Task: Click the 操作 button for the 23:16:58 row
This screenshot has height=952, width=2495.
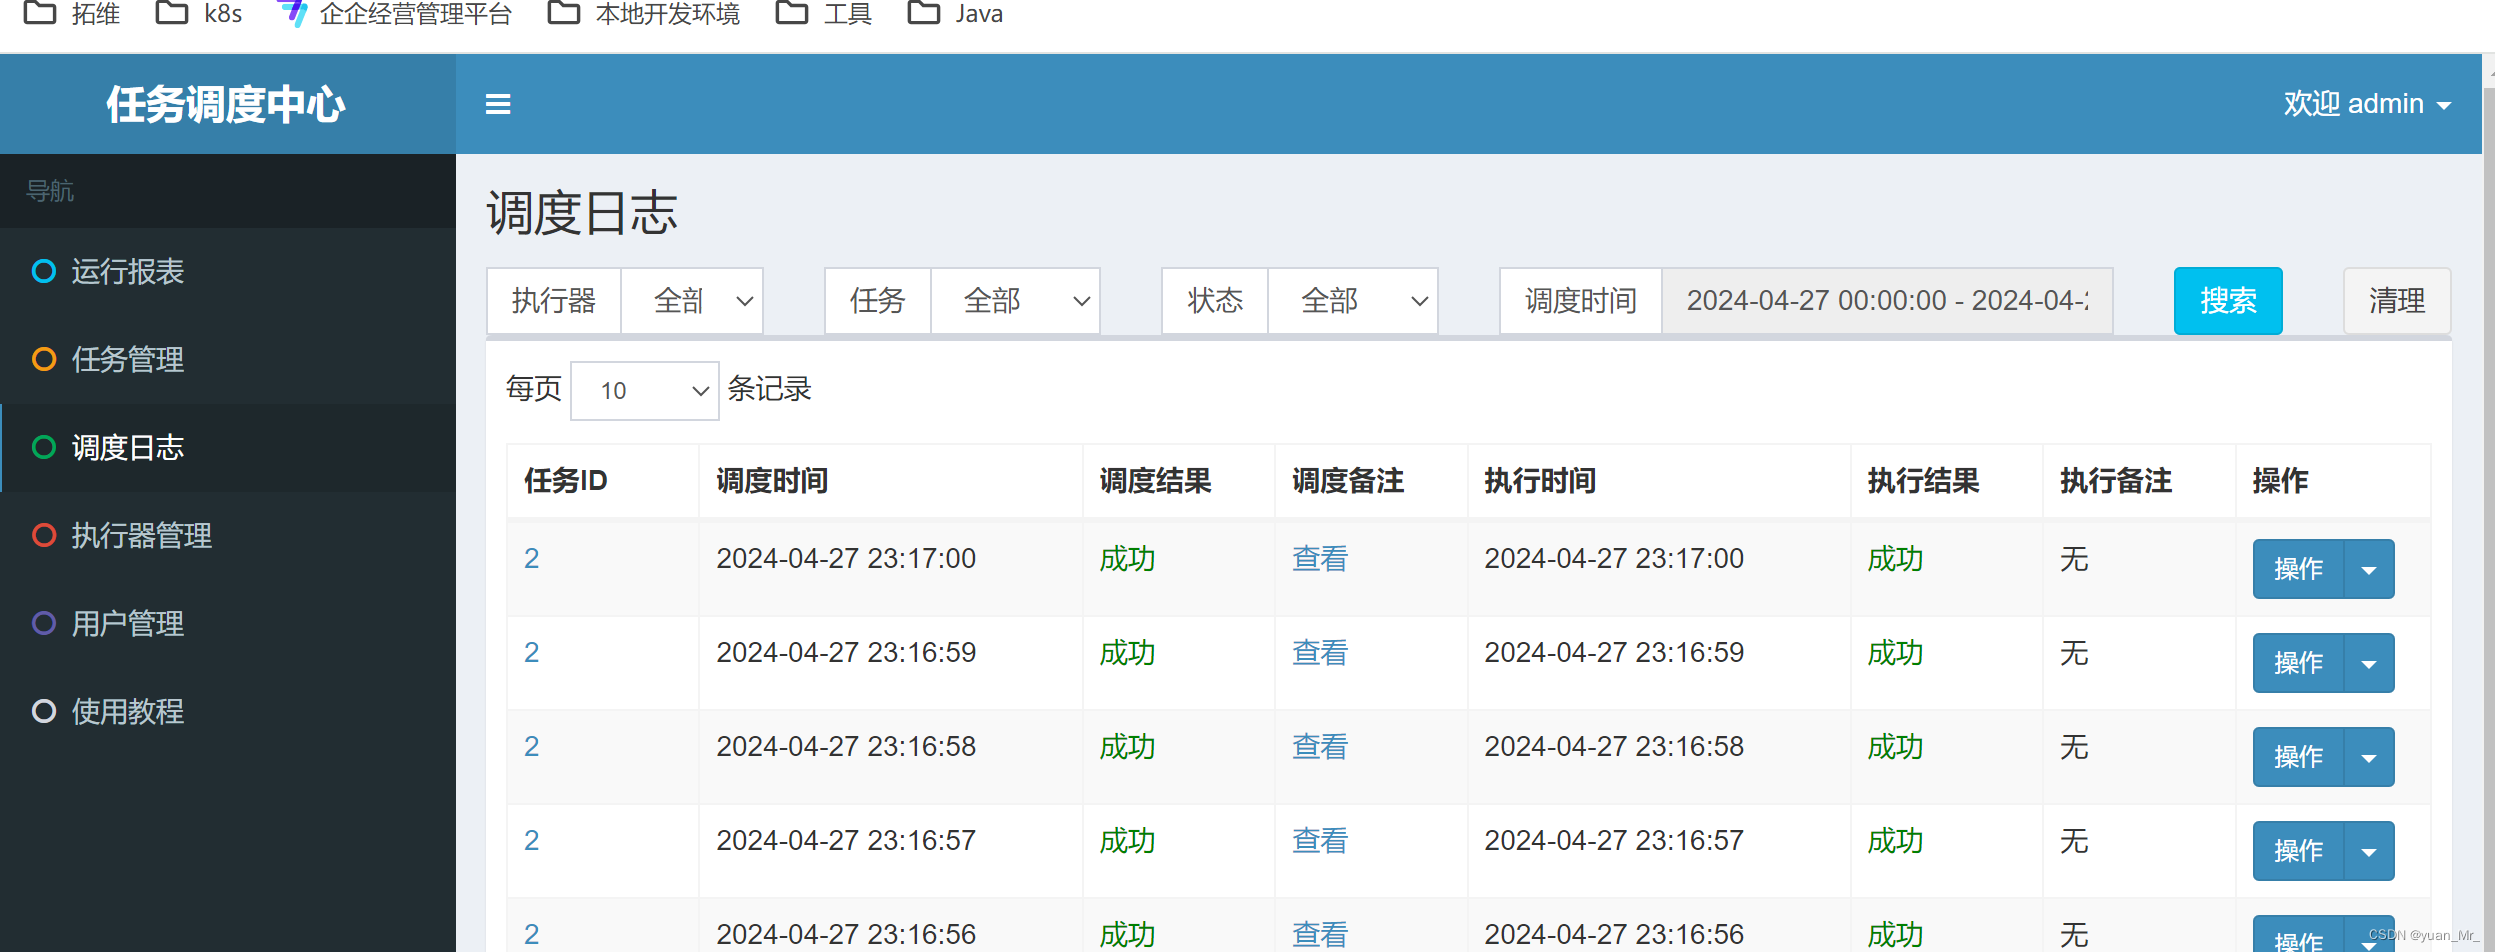Action: click(2298, 757)
